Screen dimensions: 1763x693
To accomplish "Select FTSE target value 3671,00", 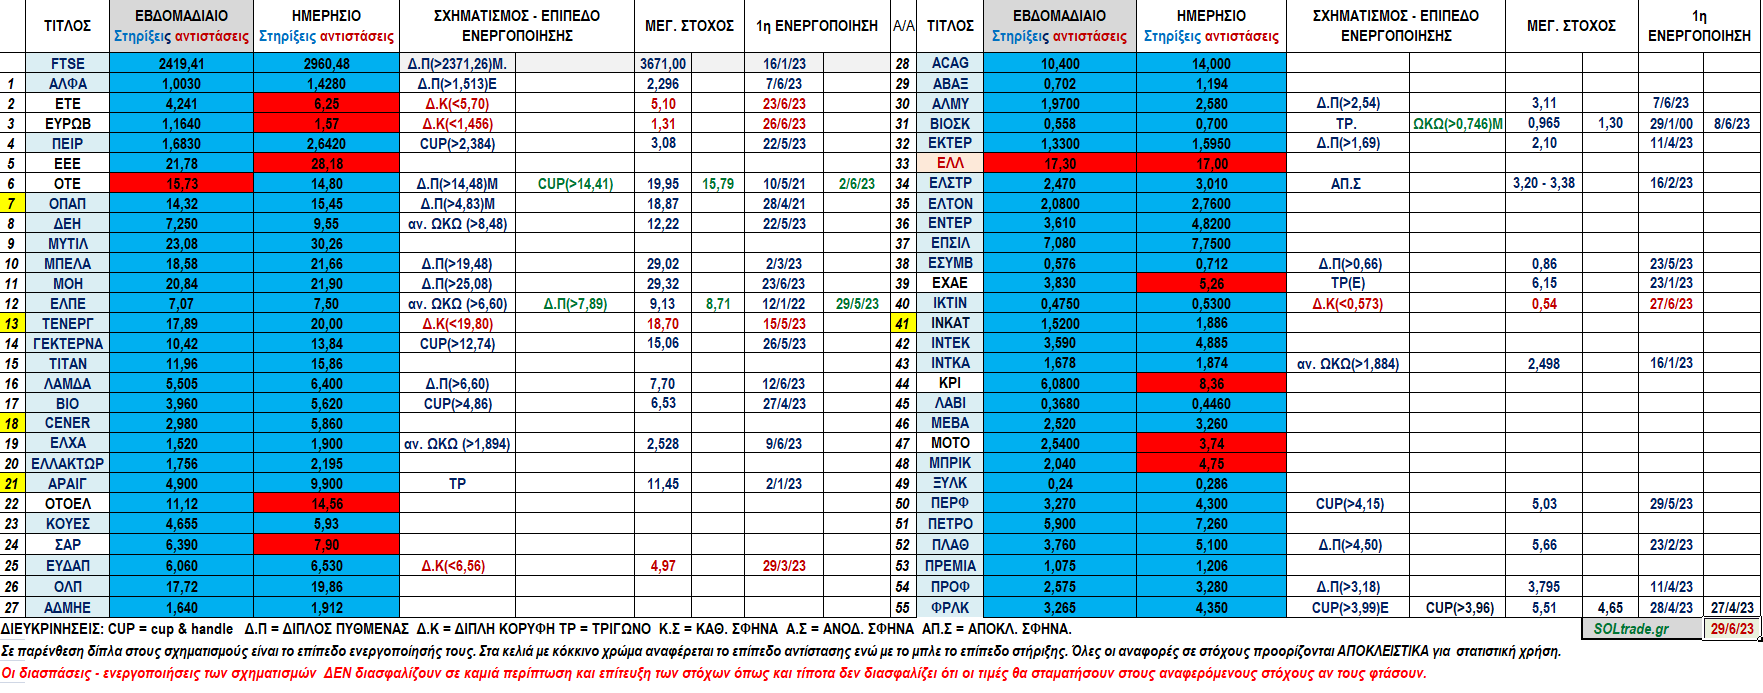I will coord(663,64).
